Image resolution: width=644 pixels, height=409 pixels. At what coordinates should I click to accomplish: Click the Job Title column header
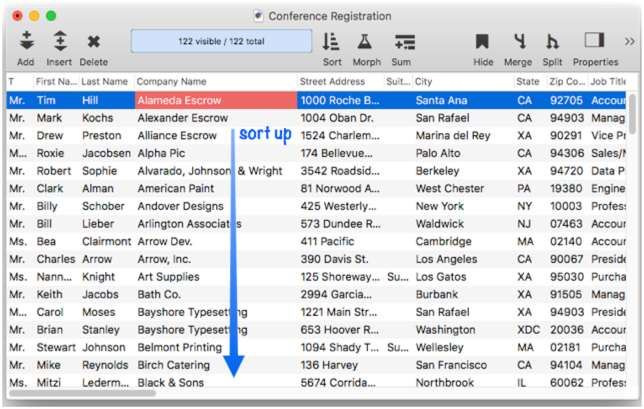(x=608, y=81)
